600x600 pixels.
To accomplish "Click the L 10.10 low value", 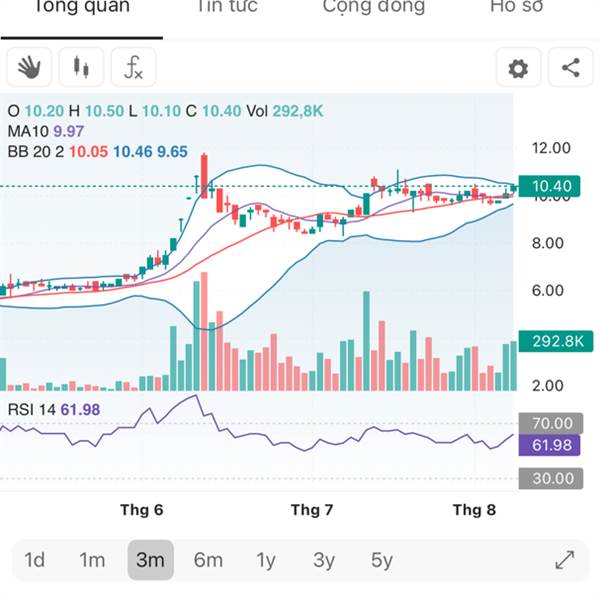I will point(155,111).
